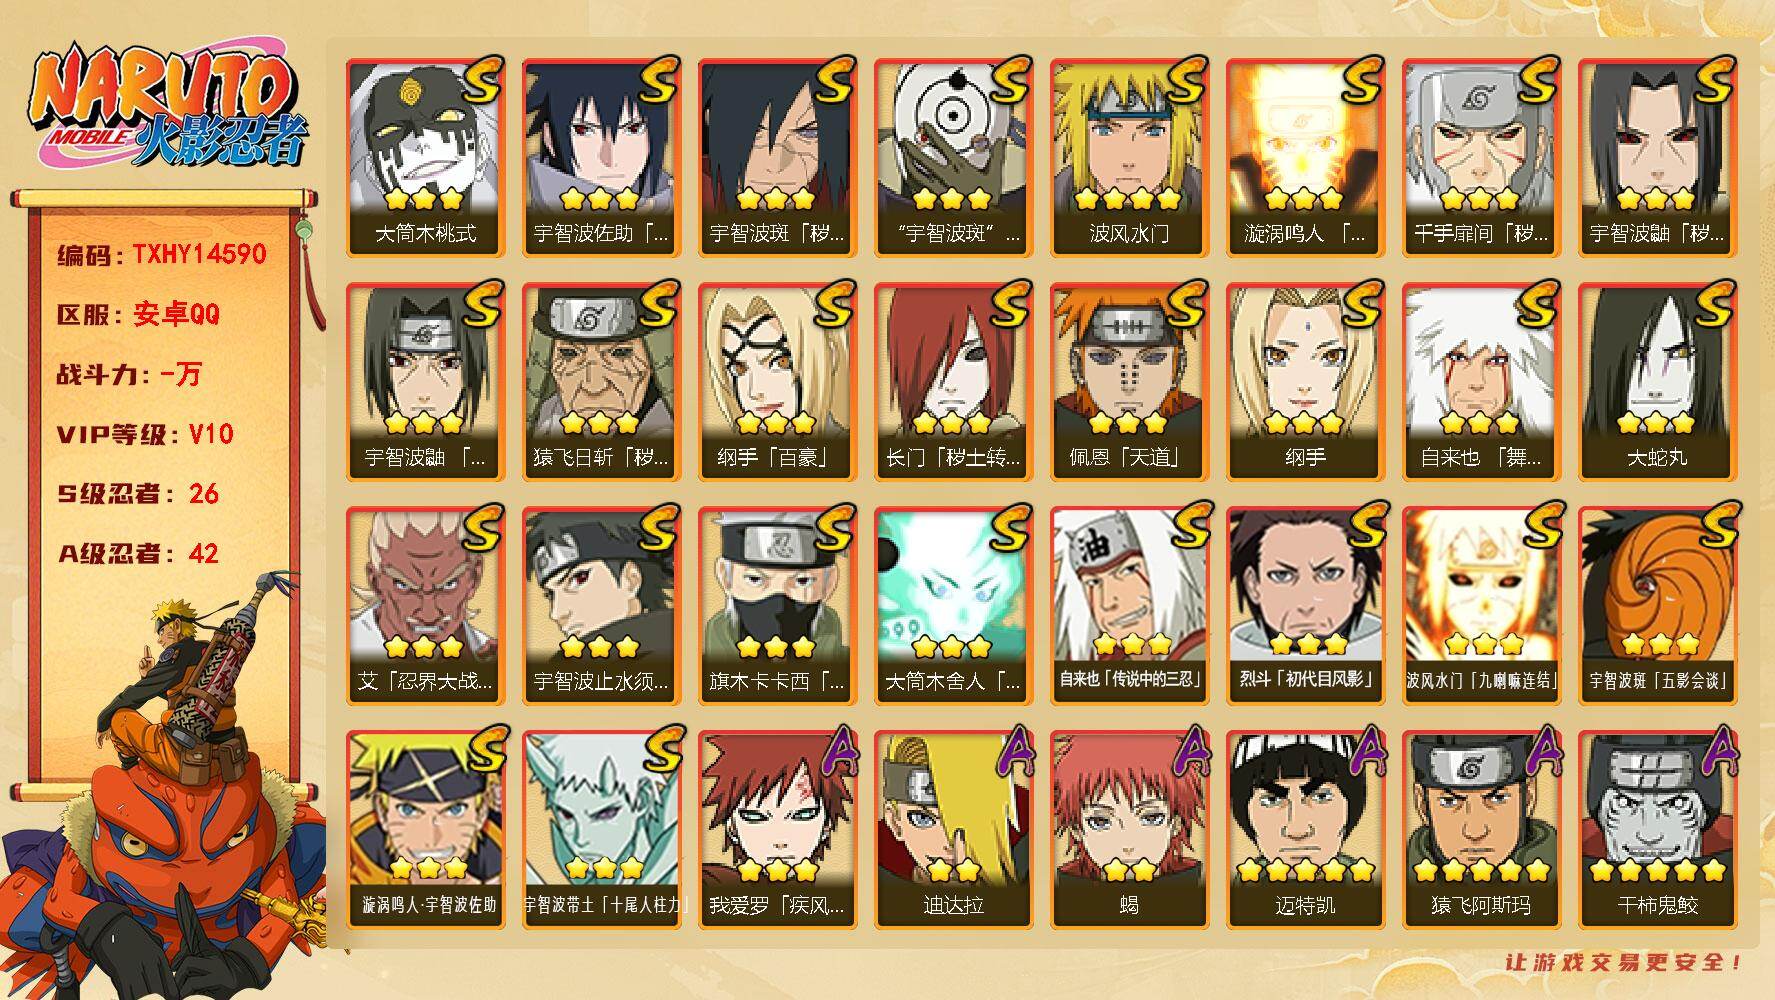The height and width of the screenshot is (1000, 1775).
Task: Open 自来也「传说中的三忍」 card
Action: pyautogui.click(x=1129, y=606)
